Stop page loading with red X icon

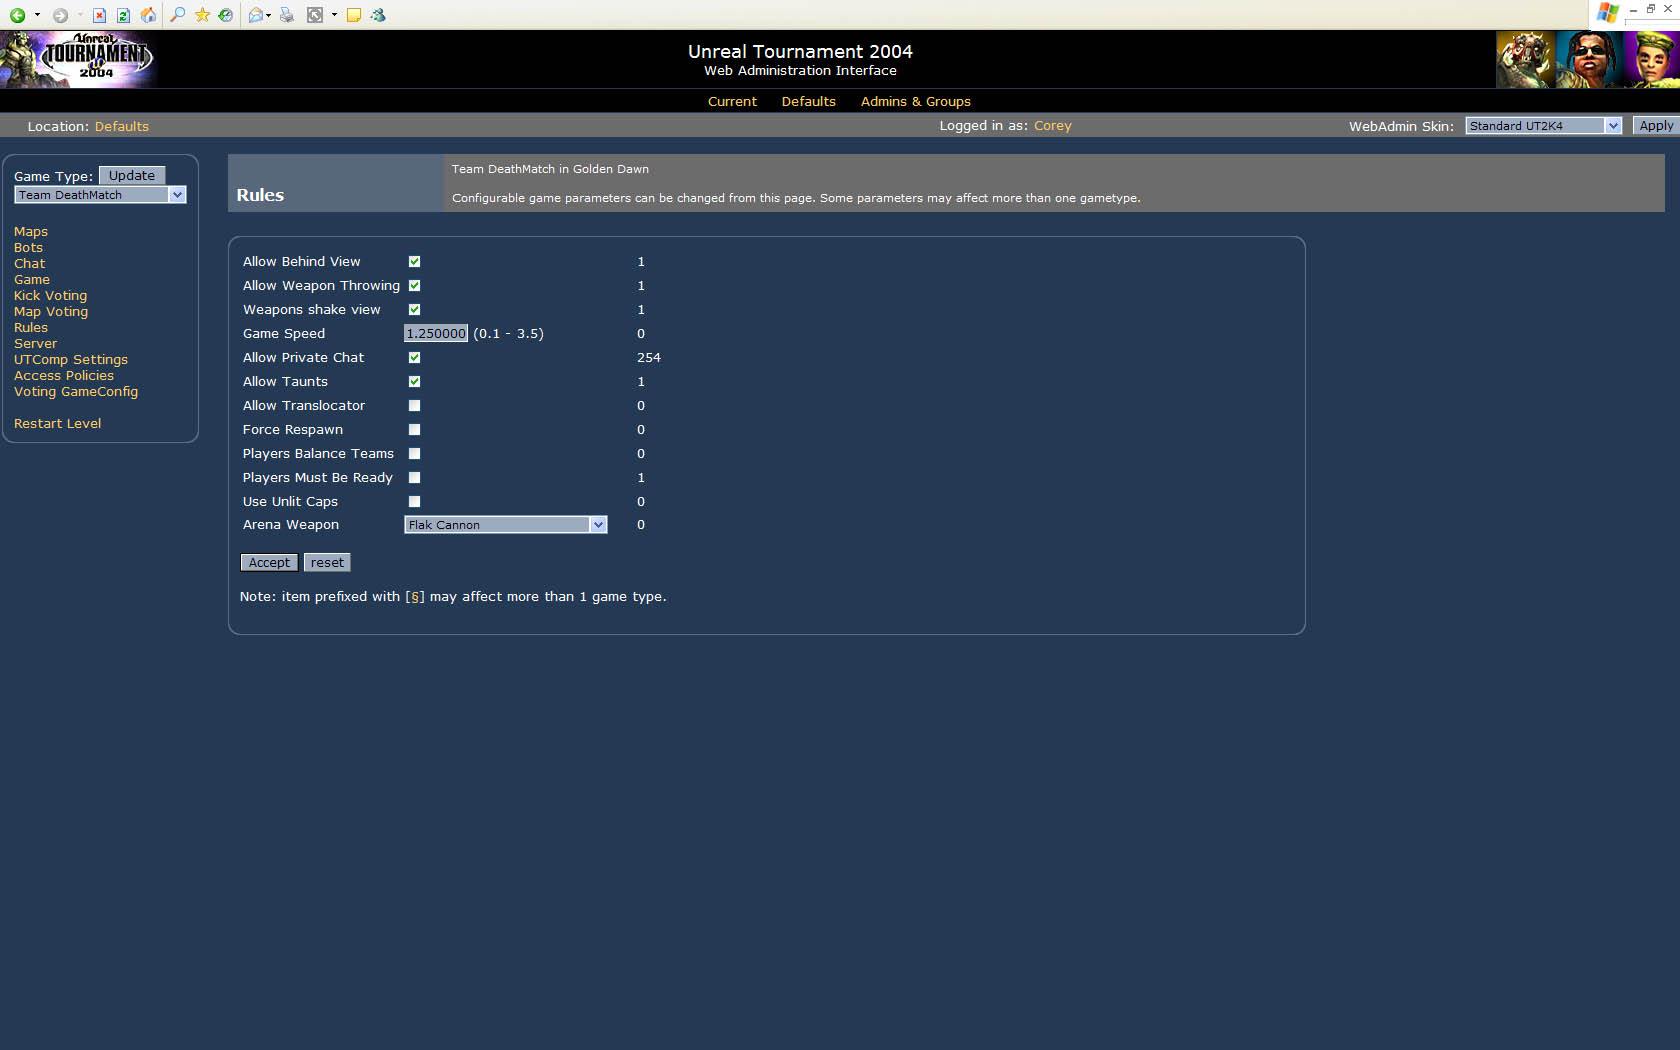tap(99, 15)
